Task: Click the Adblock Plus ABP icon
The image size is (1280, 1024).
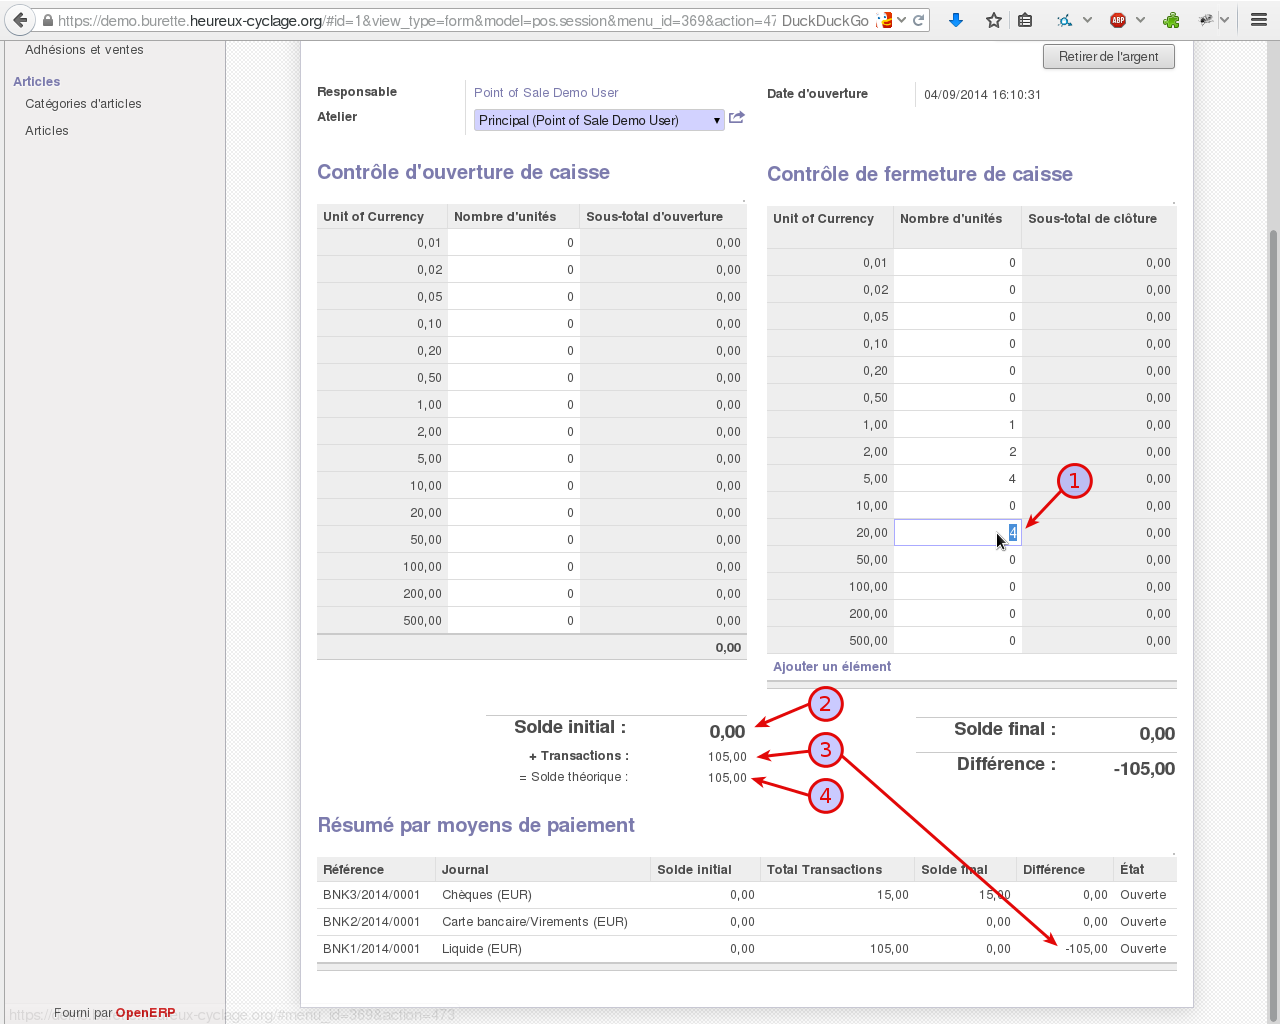Action: (x=1118, y=20)
